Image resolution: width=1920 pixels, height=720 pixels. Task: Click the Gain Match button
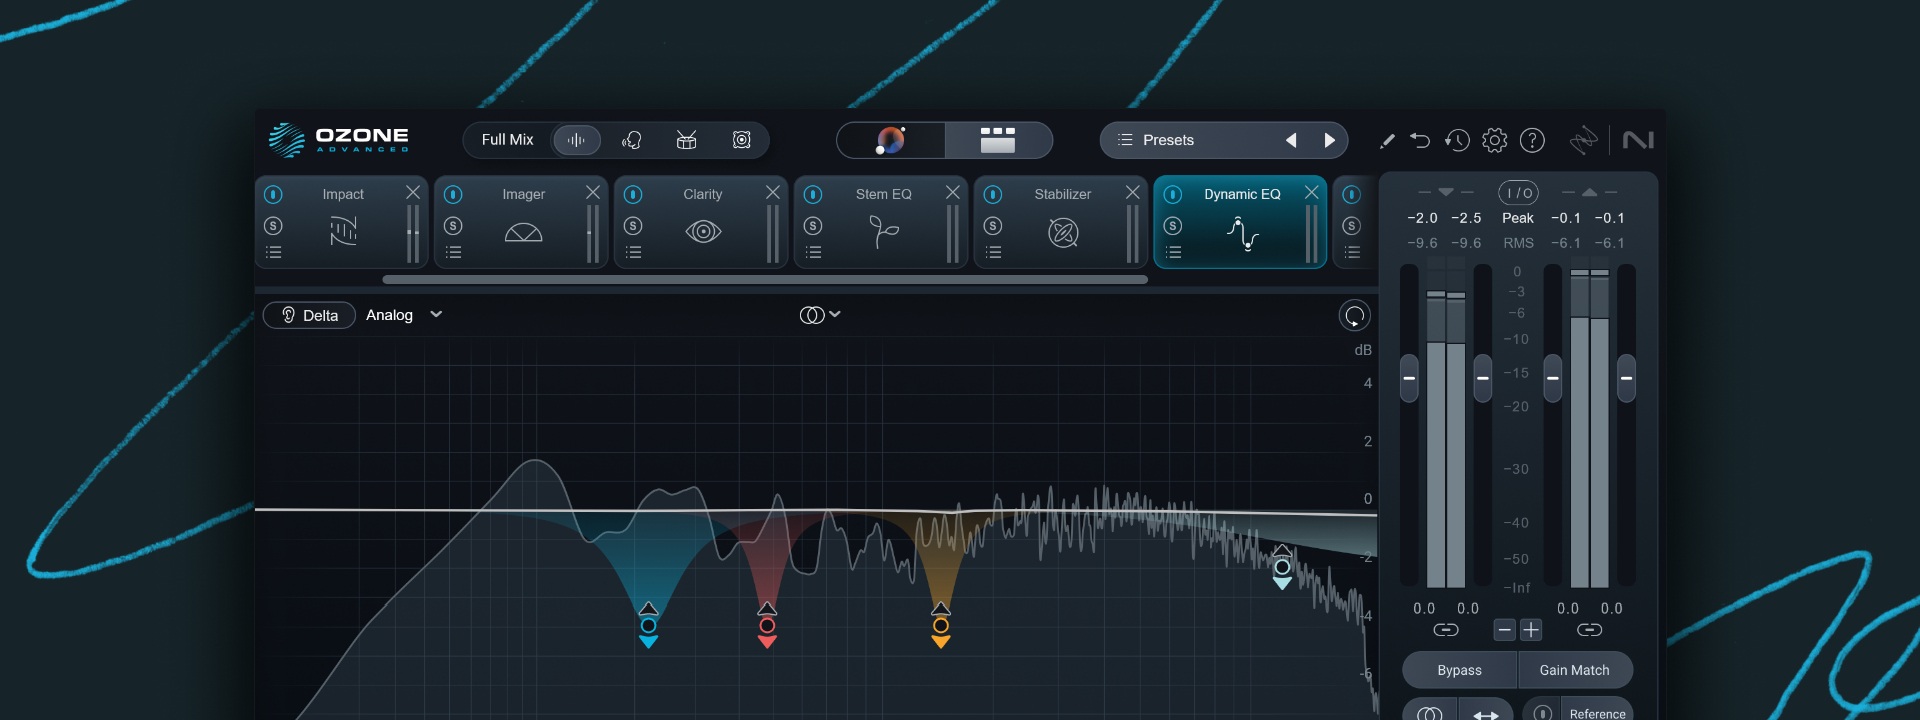click(x=1575, y=670)
